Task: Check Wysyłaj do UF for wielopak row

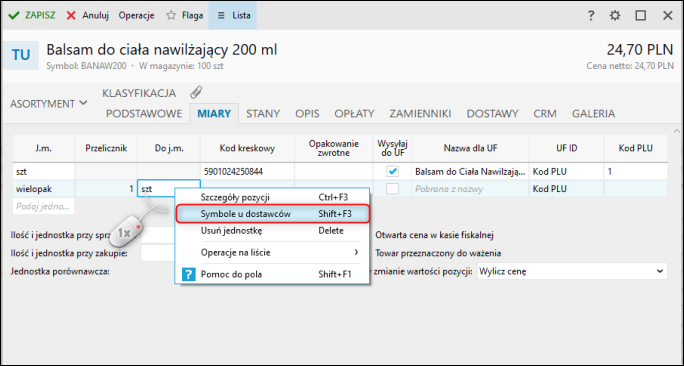Action: [x=392, y=188]
